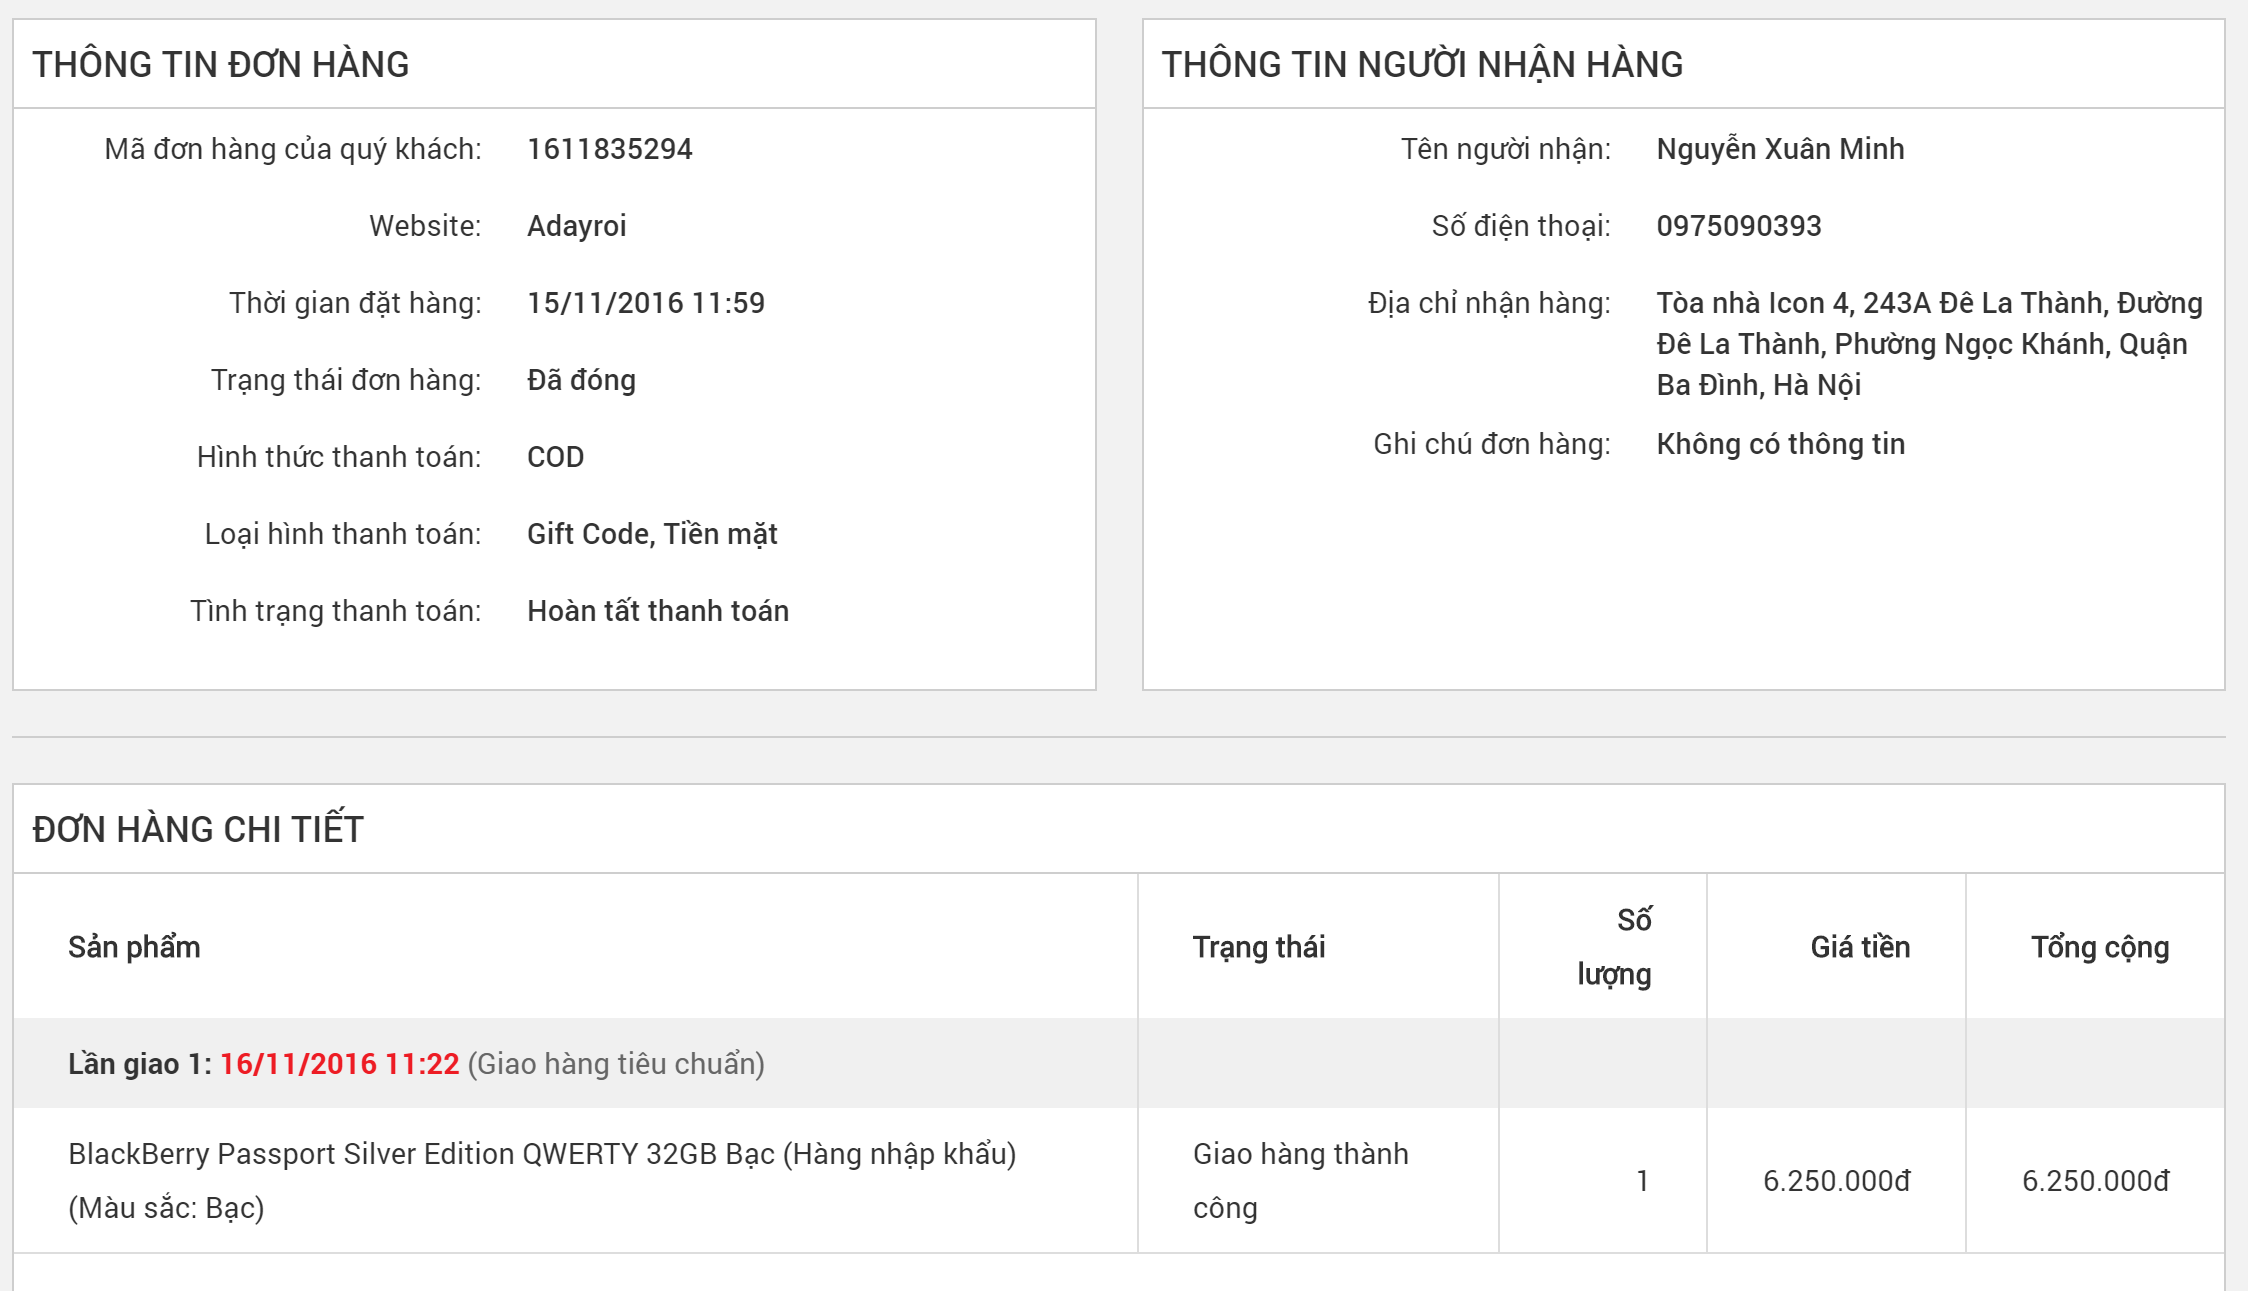Select quantity value 1
The height and width of the screenshot is (1291, 2248).
(1642, 1181)
